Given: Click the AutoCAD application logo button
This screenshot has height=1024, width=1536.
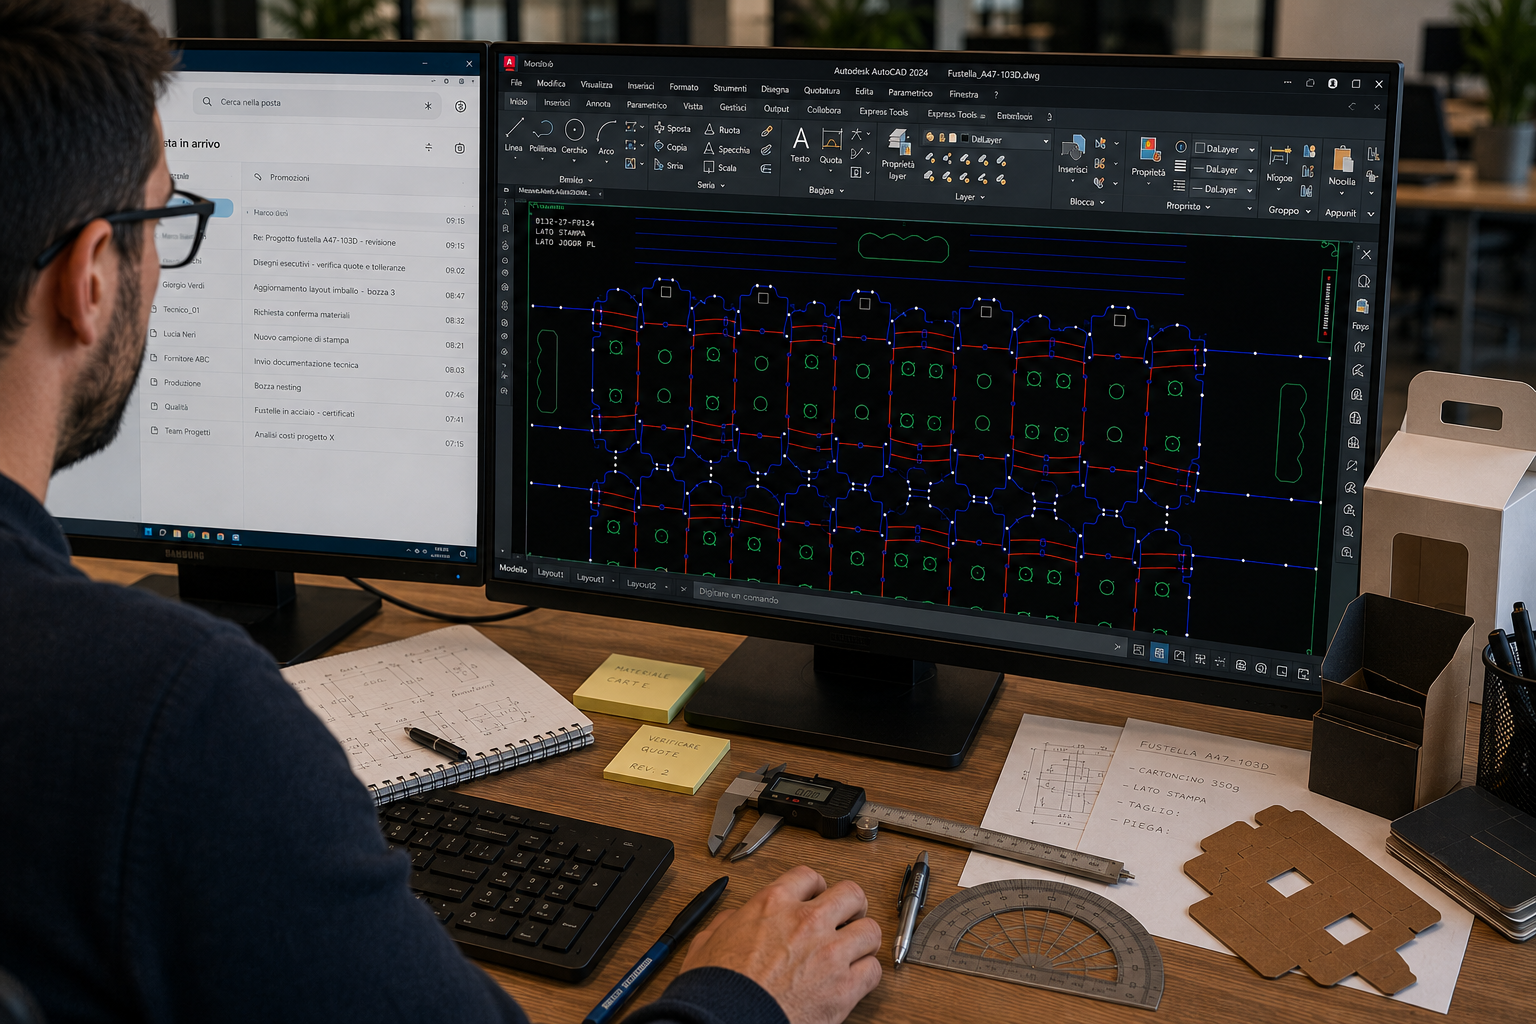Looking at the screenshot, I should click(x=509, y=63).
